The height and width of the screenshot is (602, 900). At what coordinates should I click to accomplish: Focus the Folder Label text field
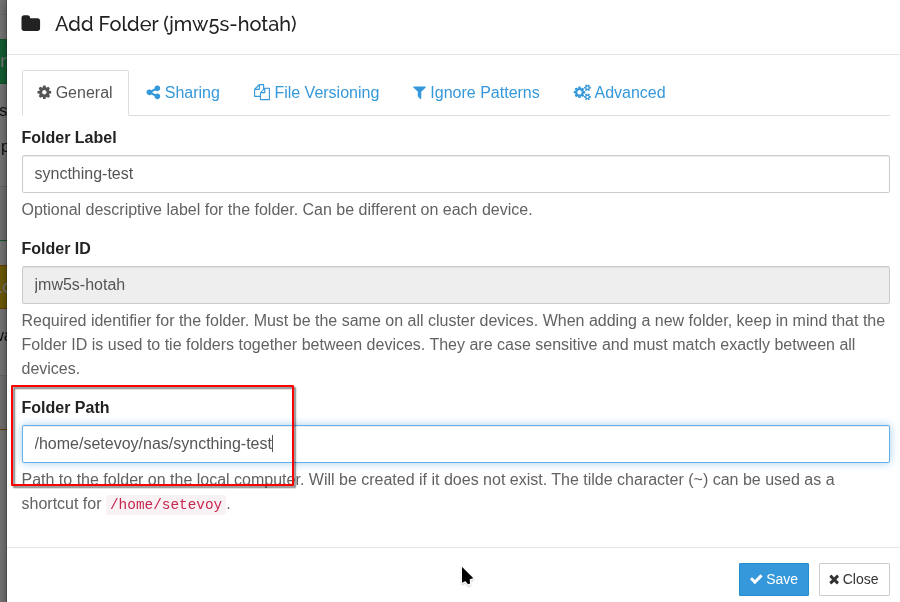[455, 174]
